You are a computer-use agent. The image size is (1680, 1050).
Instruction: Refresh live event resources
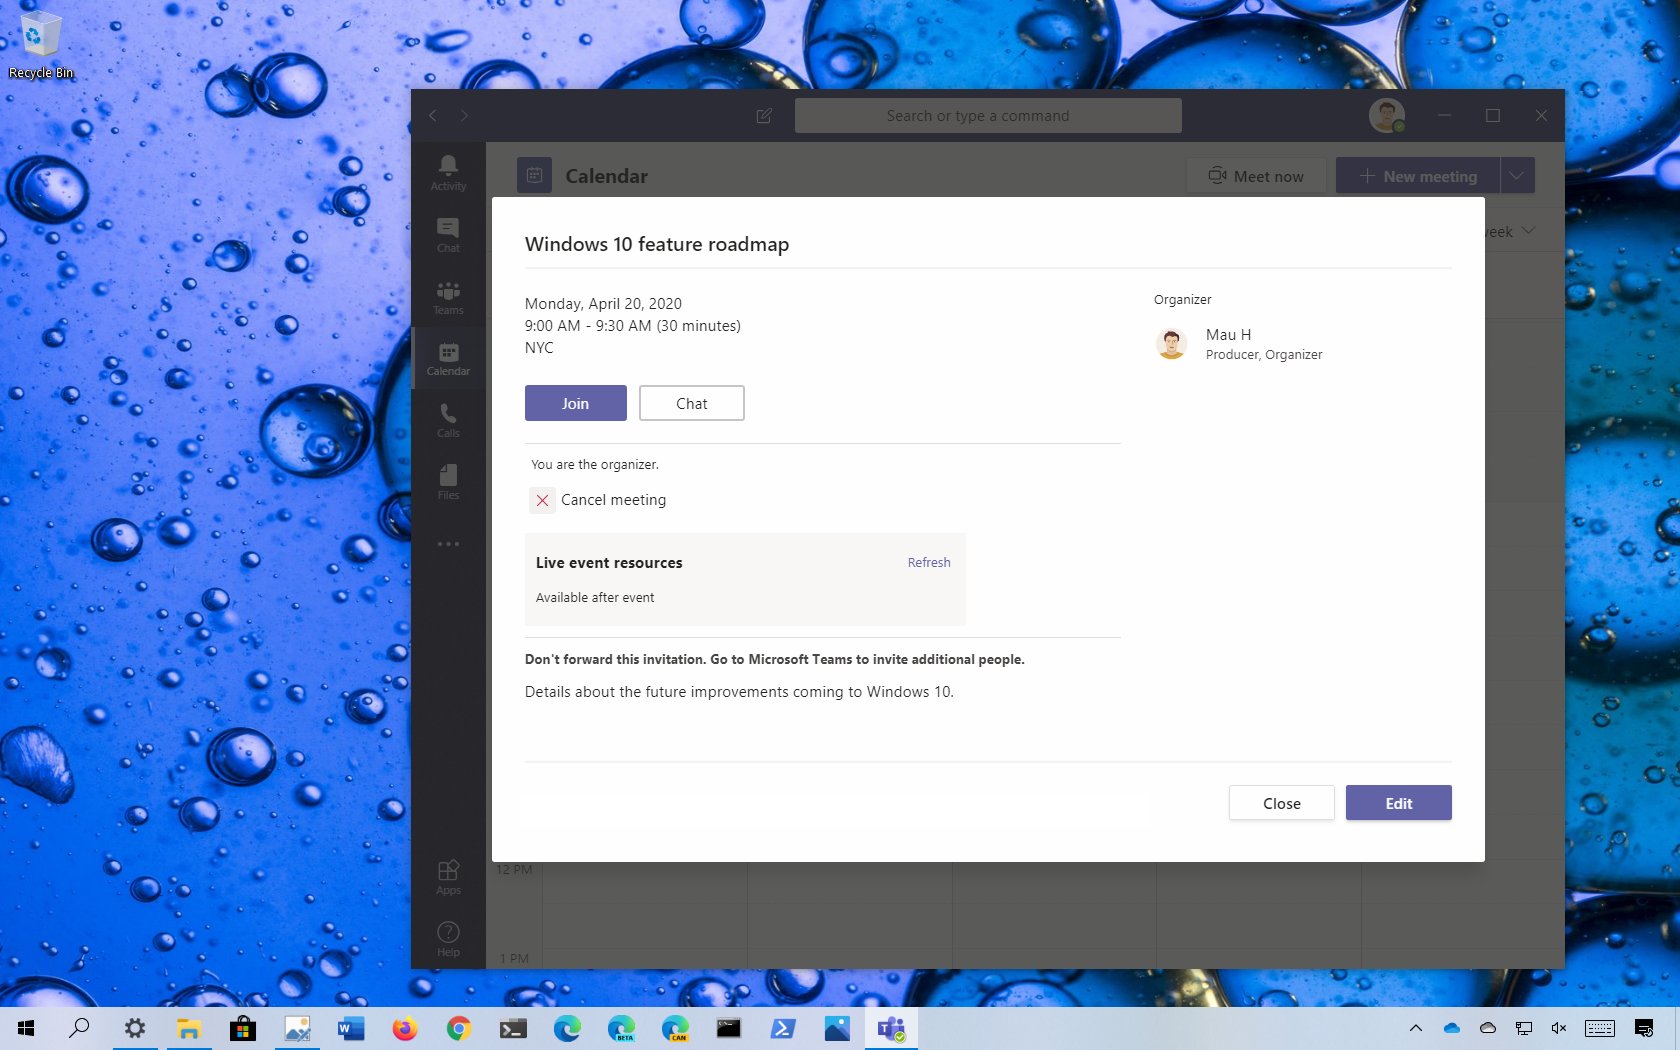929,563
